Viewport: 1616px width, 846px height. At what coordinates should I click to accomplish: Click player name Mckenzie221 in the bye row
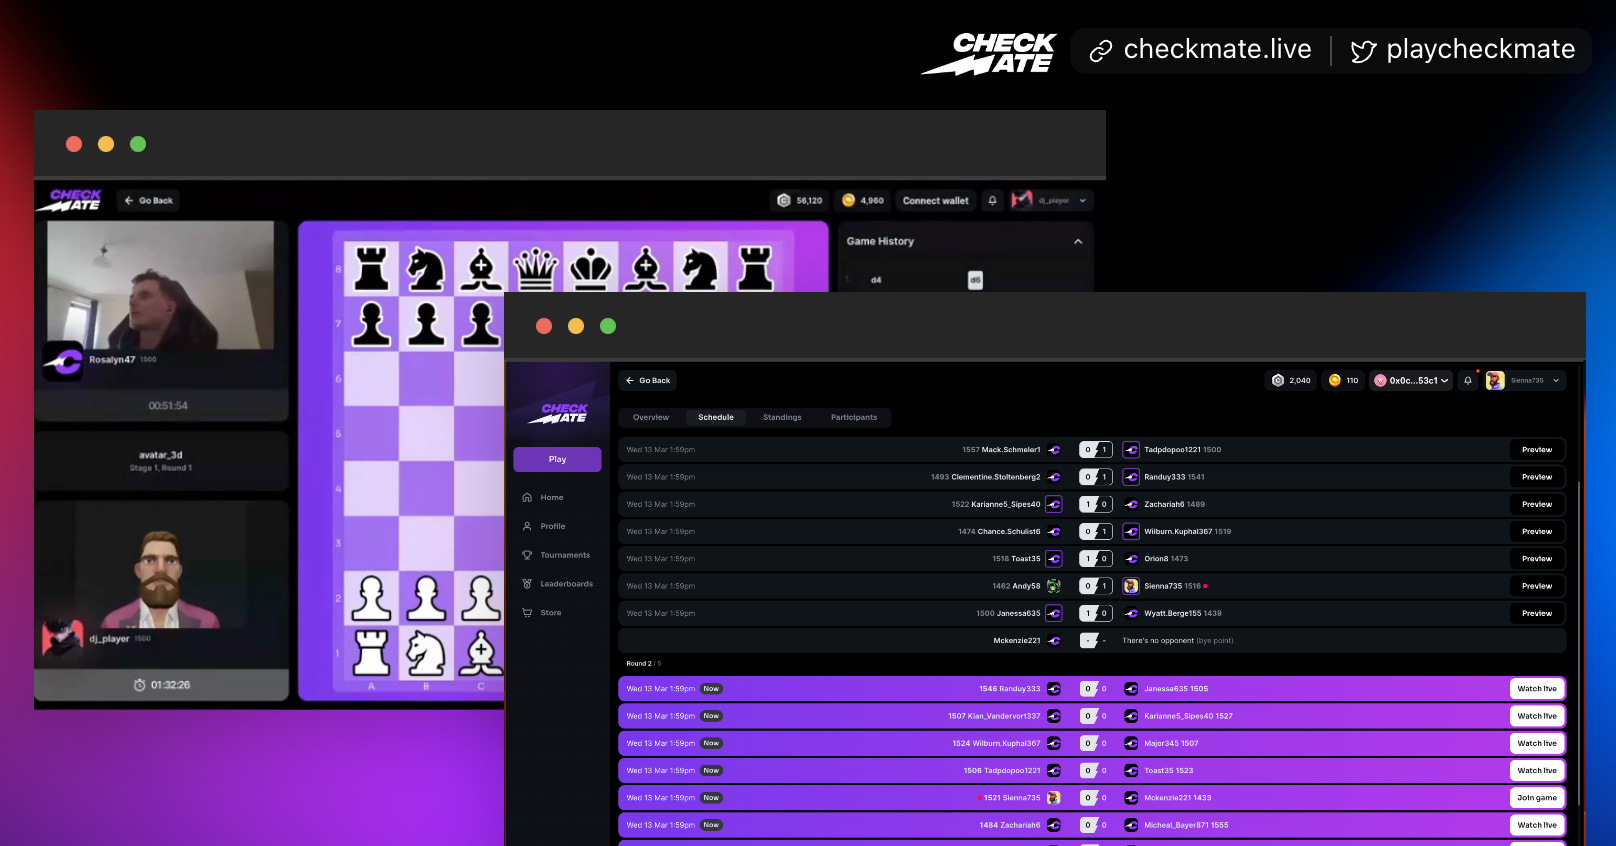click(1017, 641)
